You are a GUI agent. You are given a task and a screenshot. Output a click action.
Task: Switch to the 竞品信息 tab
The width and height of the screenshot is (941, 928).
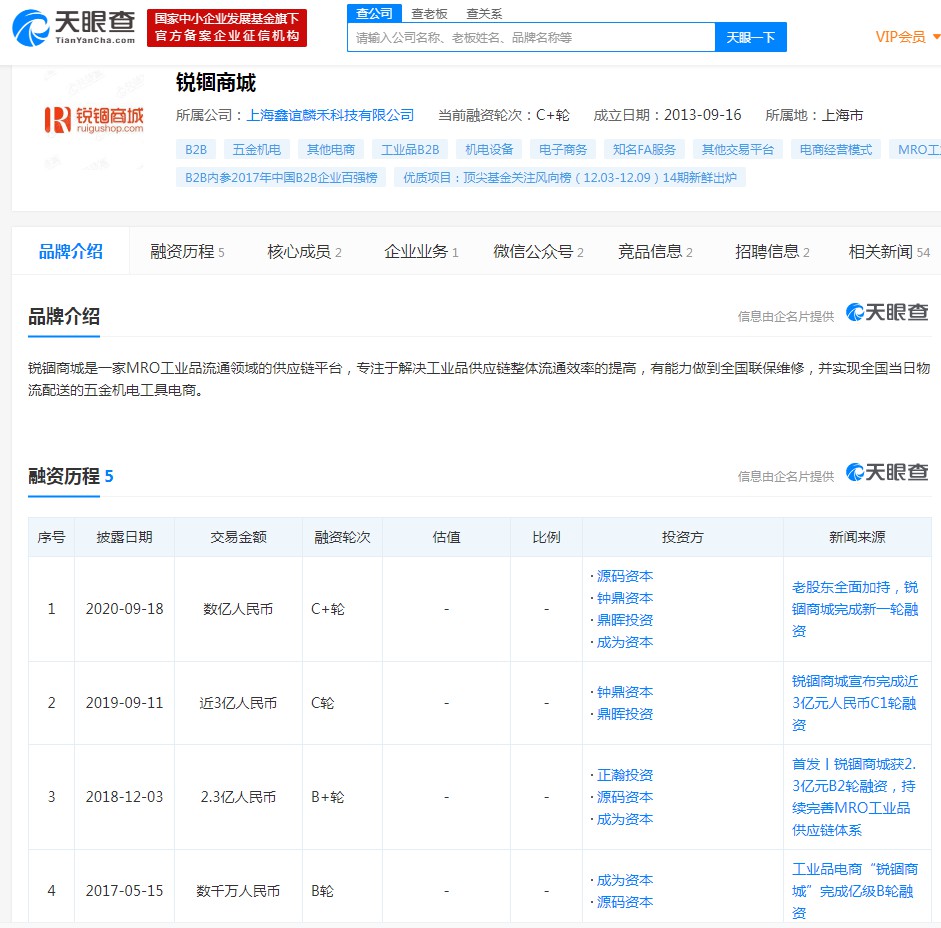point(655,252)
